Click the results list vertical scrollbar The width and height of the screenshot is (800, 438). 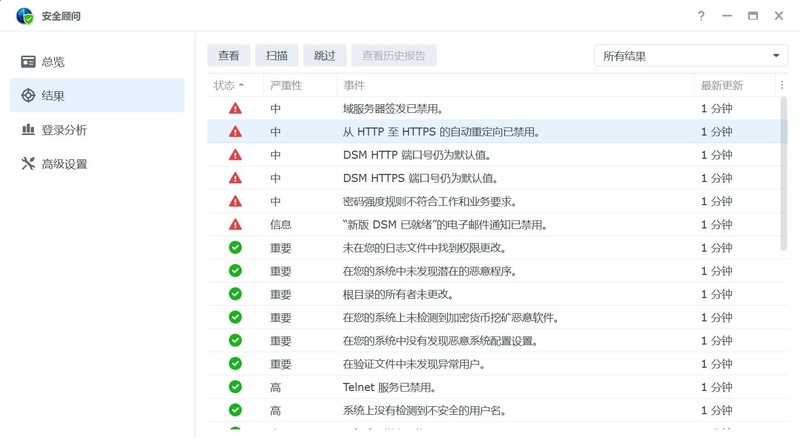click(784, 174)
